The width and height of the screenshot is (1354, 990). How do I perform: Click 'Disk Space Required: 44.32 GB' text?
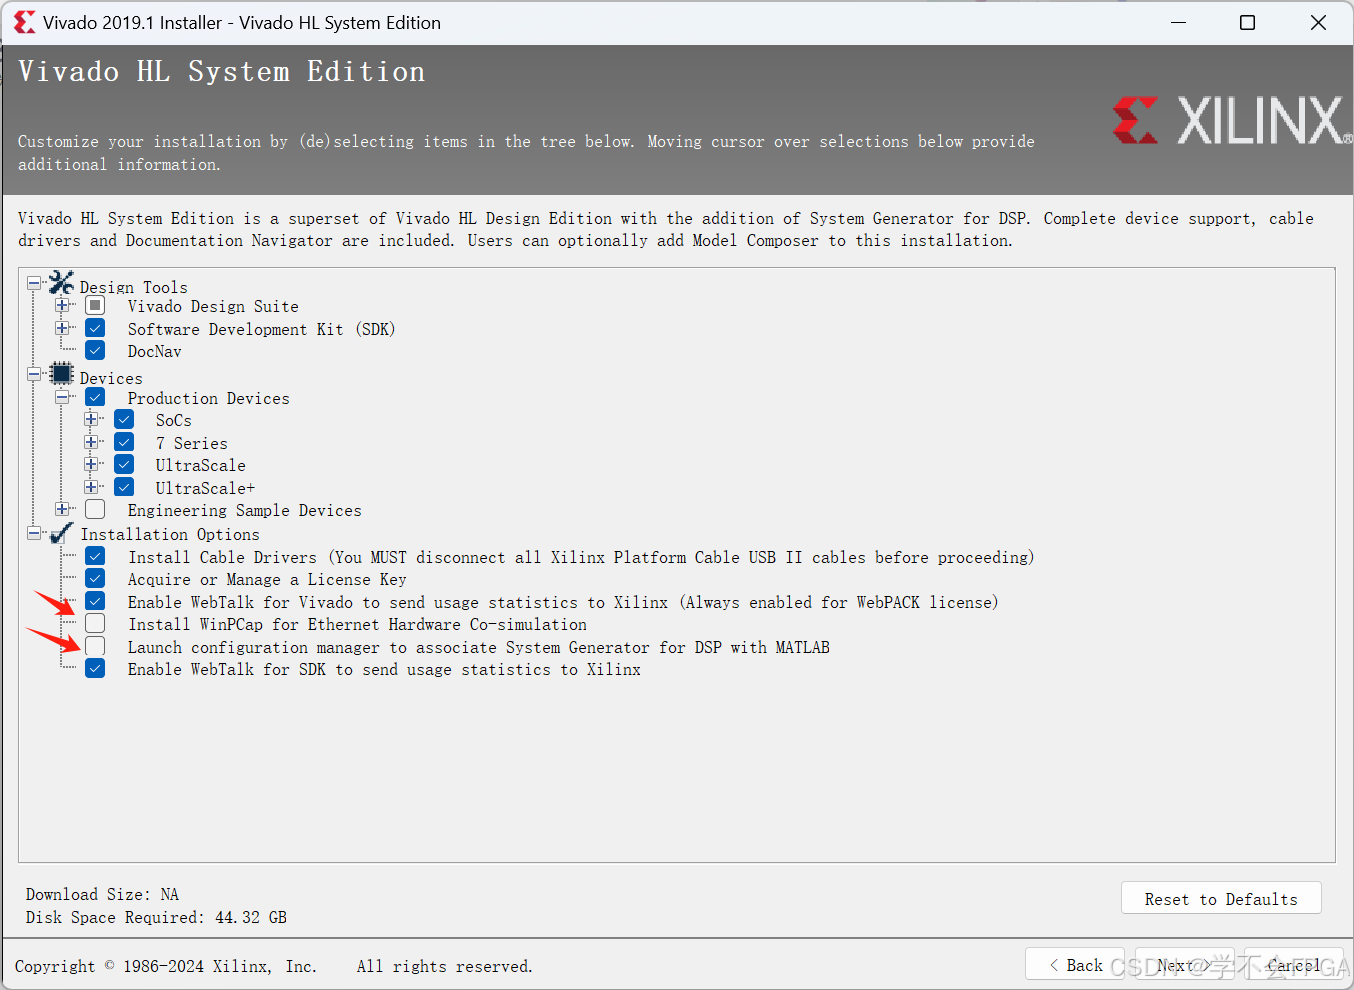click(x=156, y=917)
